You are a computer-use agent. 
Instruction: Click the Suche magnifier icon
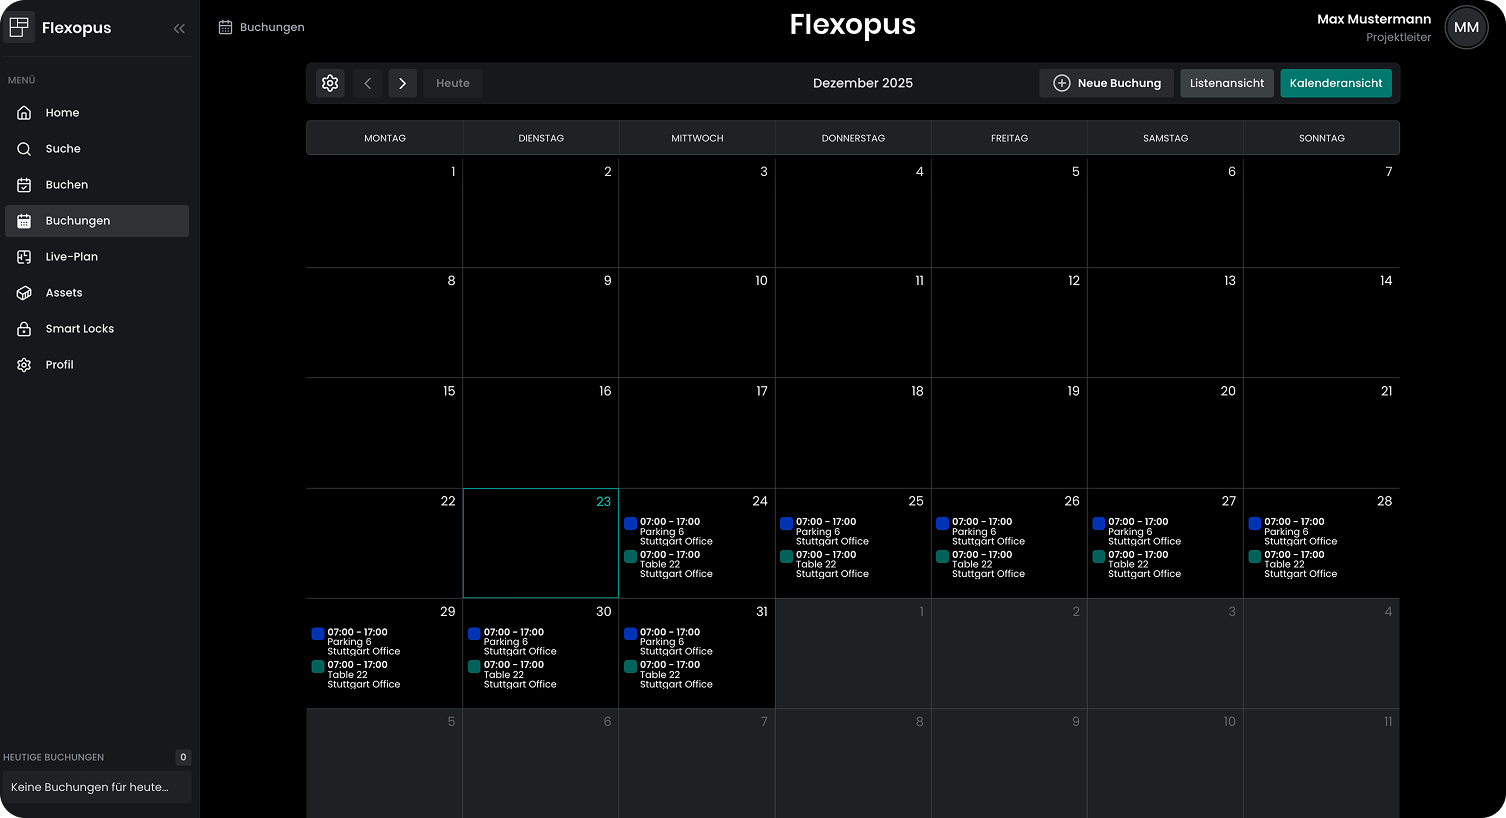click(24, 149)
